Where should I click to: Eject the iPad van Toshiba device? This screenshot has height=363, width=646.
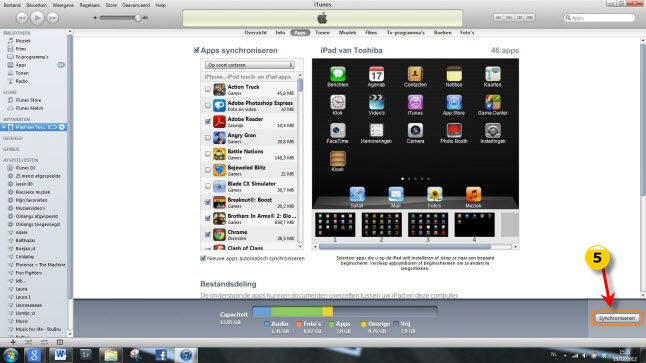[x=61, y=127]
